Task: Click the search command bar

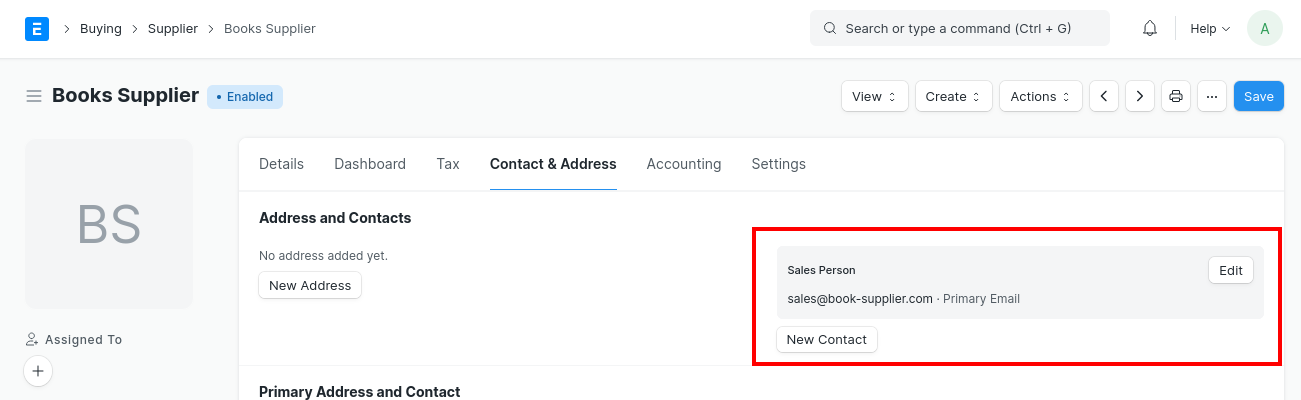Action: 959,28
